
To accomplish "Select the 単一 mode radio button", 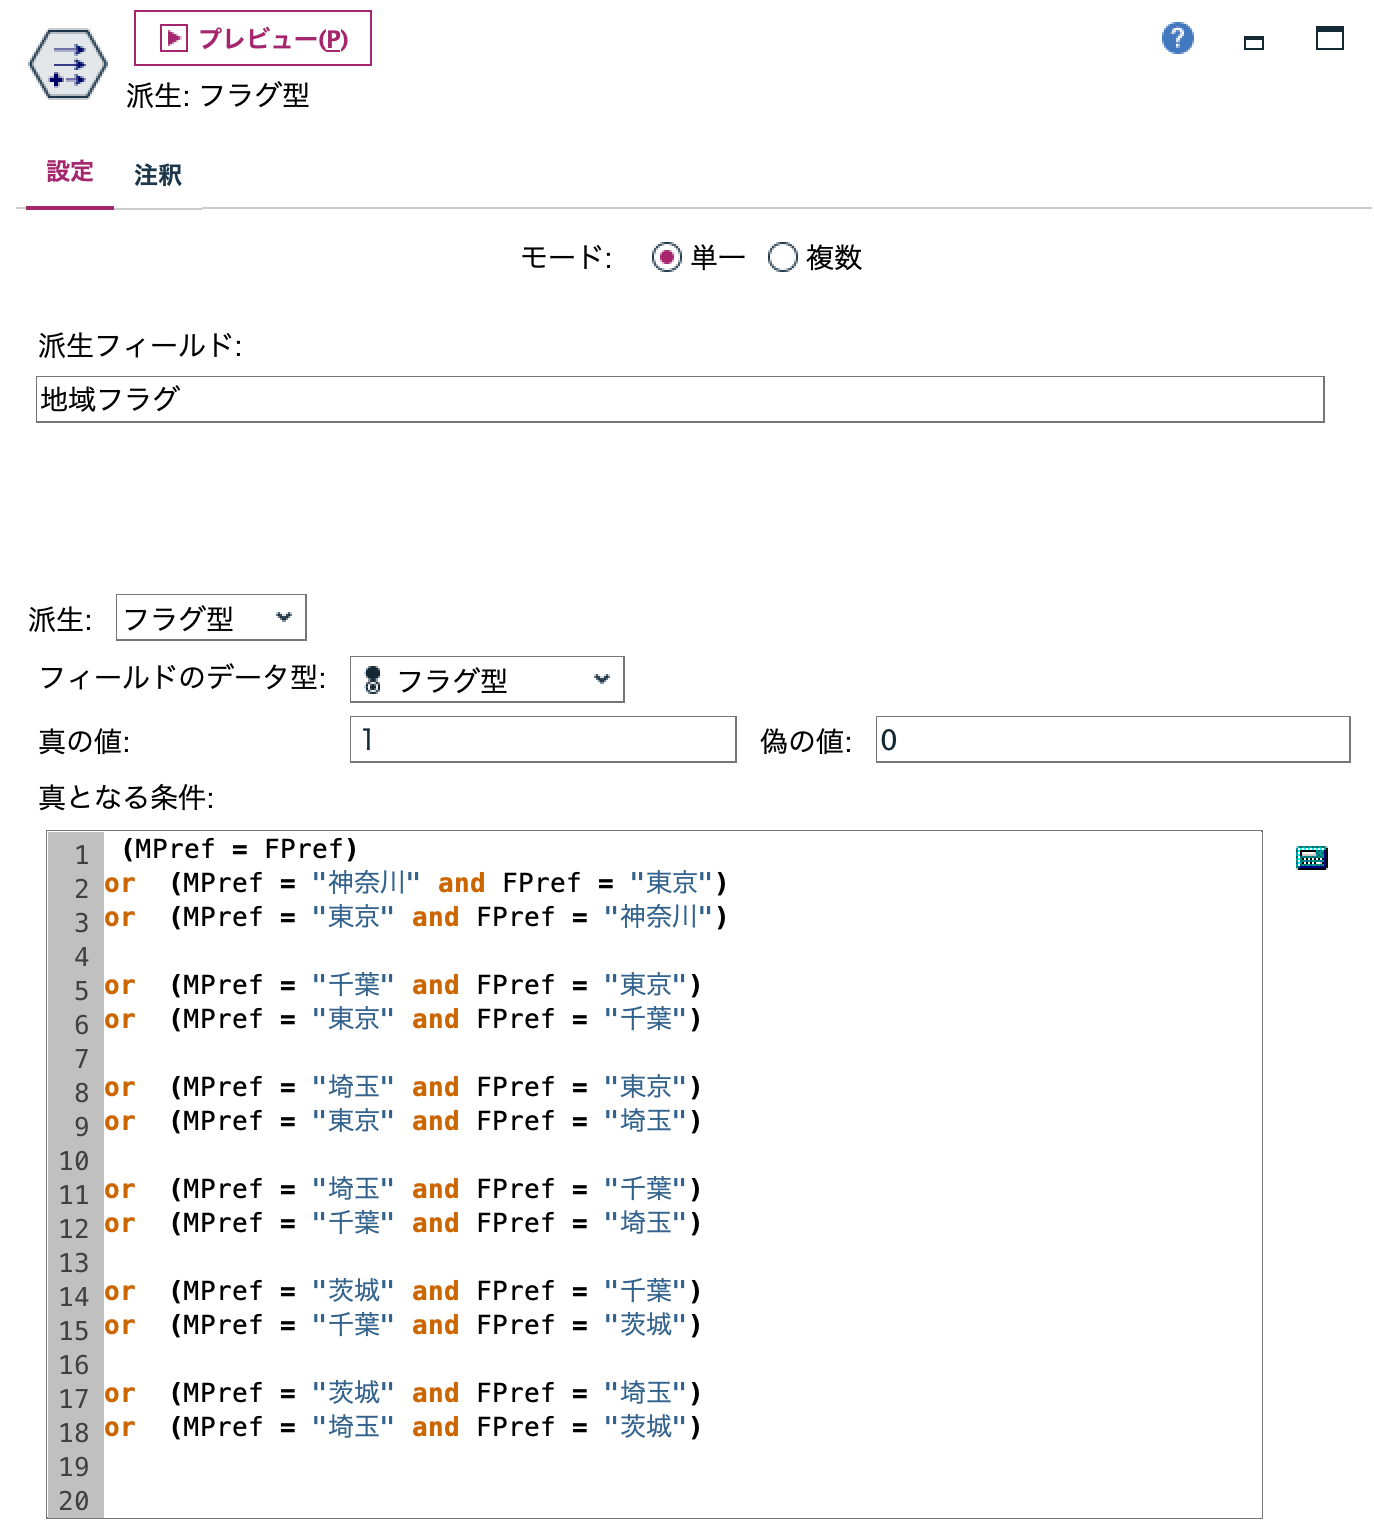I will pyautogui.click(x=667, y=257).
